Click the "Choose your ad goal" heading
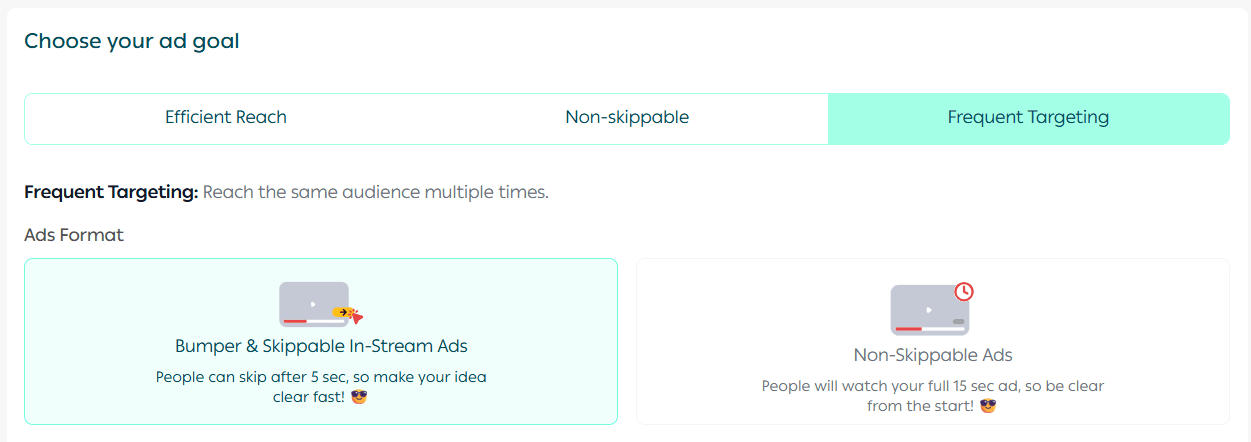 click(x=132, y=41)
